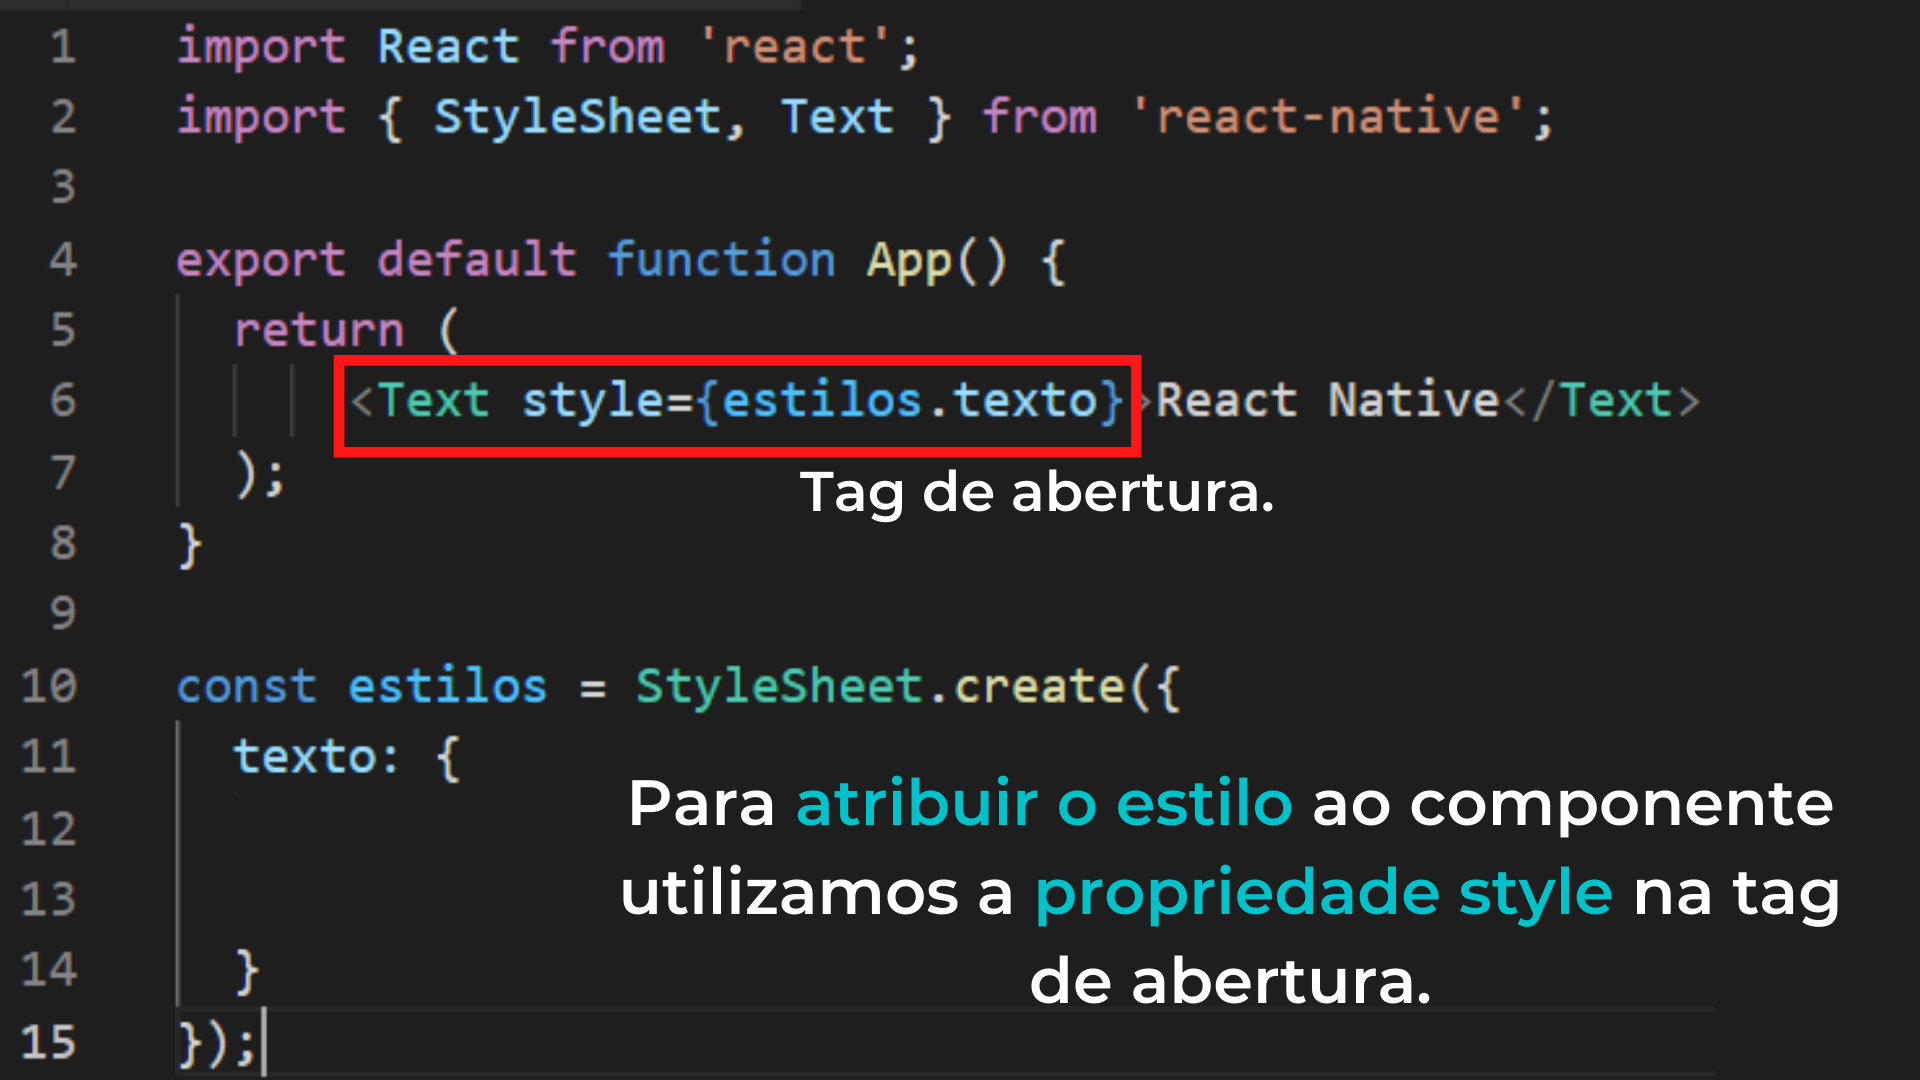Click the return keyword on line 5

[x=319, y=330]
